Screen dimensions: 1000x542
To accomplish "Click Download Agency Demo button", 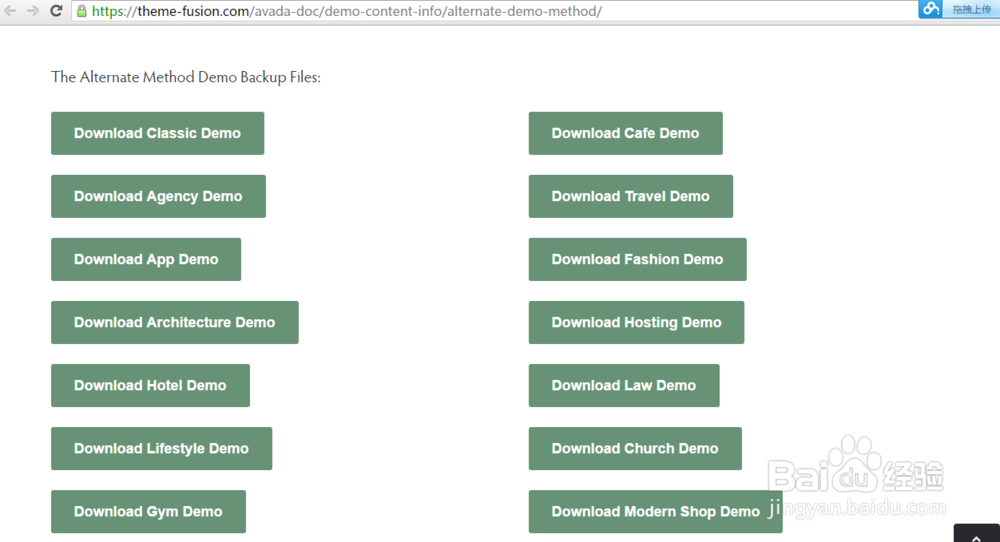I will (x=158, y=196).
